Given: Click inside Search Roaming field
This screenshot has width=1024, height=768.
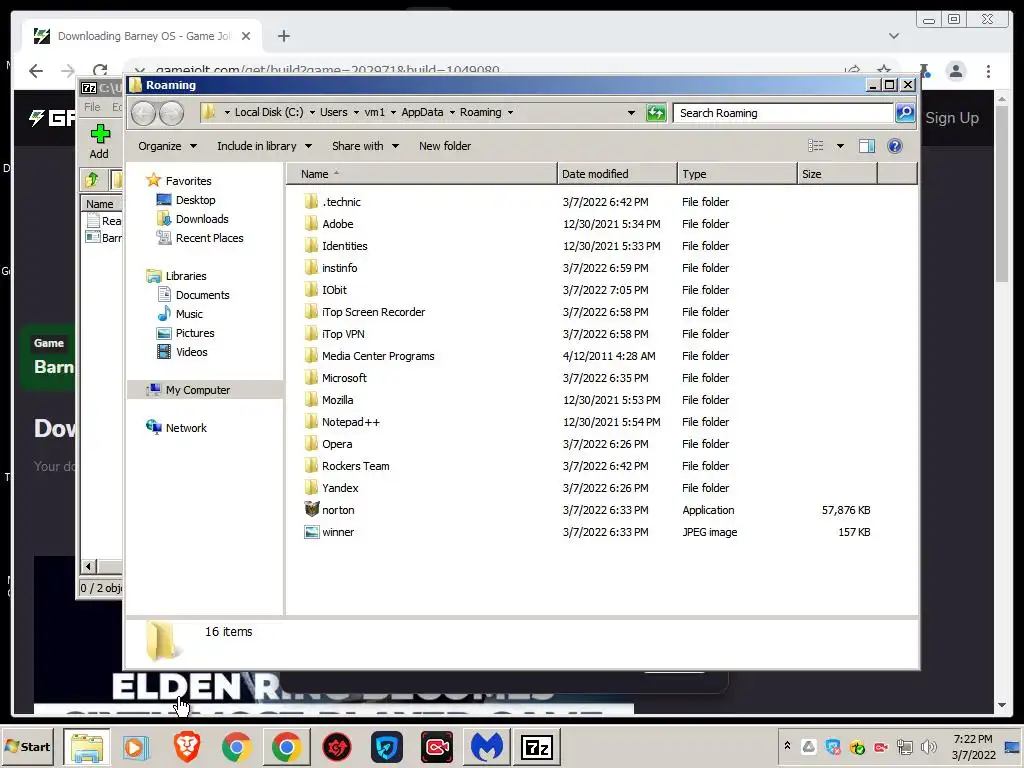Looking at the screenshot, I should (783, 113).
